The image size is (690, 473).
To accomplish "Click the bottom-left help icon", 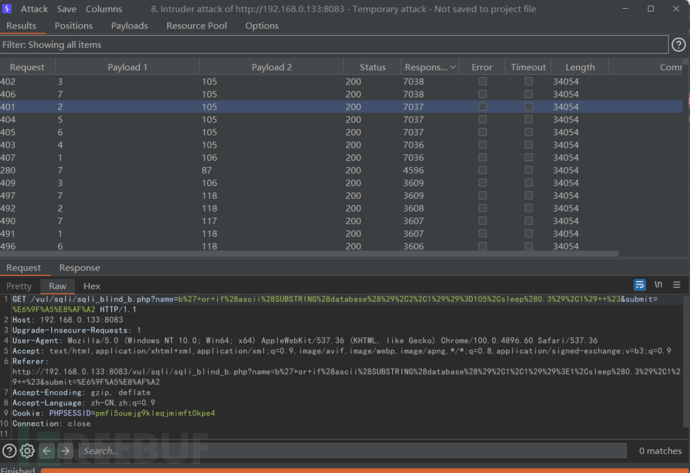I will [9, 451].
